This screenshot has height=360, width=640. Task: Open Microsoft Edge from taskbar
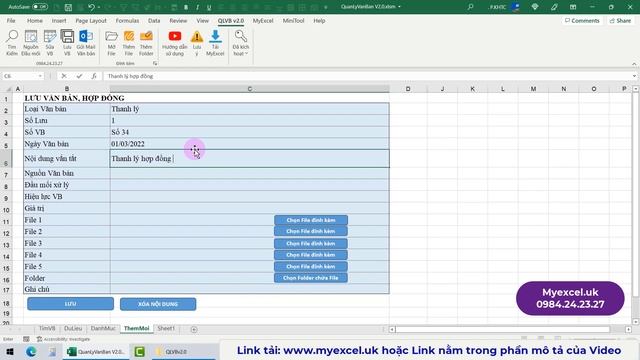pyautogui.click(x=31, y=351)
